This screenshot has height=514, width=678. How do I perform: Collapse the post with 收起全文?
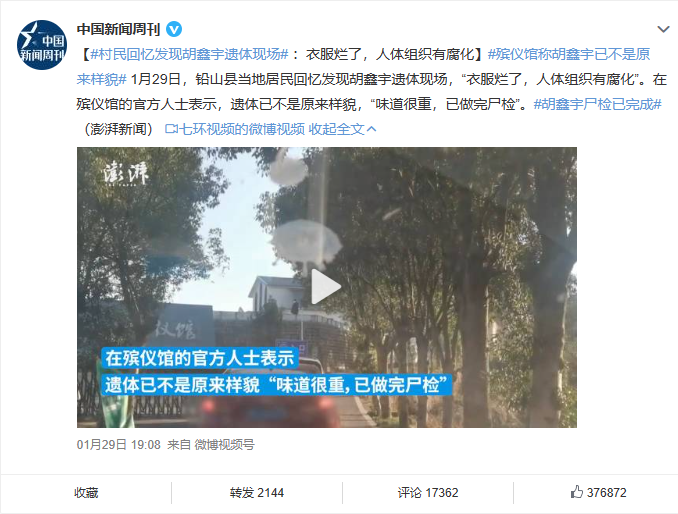pos(336,129)
